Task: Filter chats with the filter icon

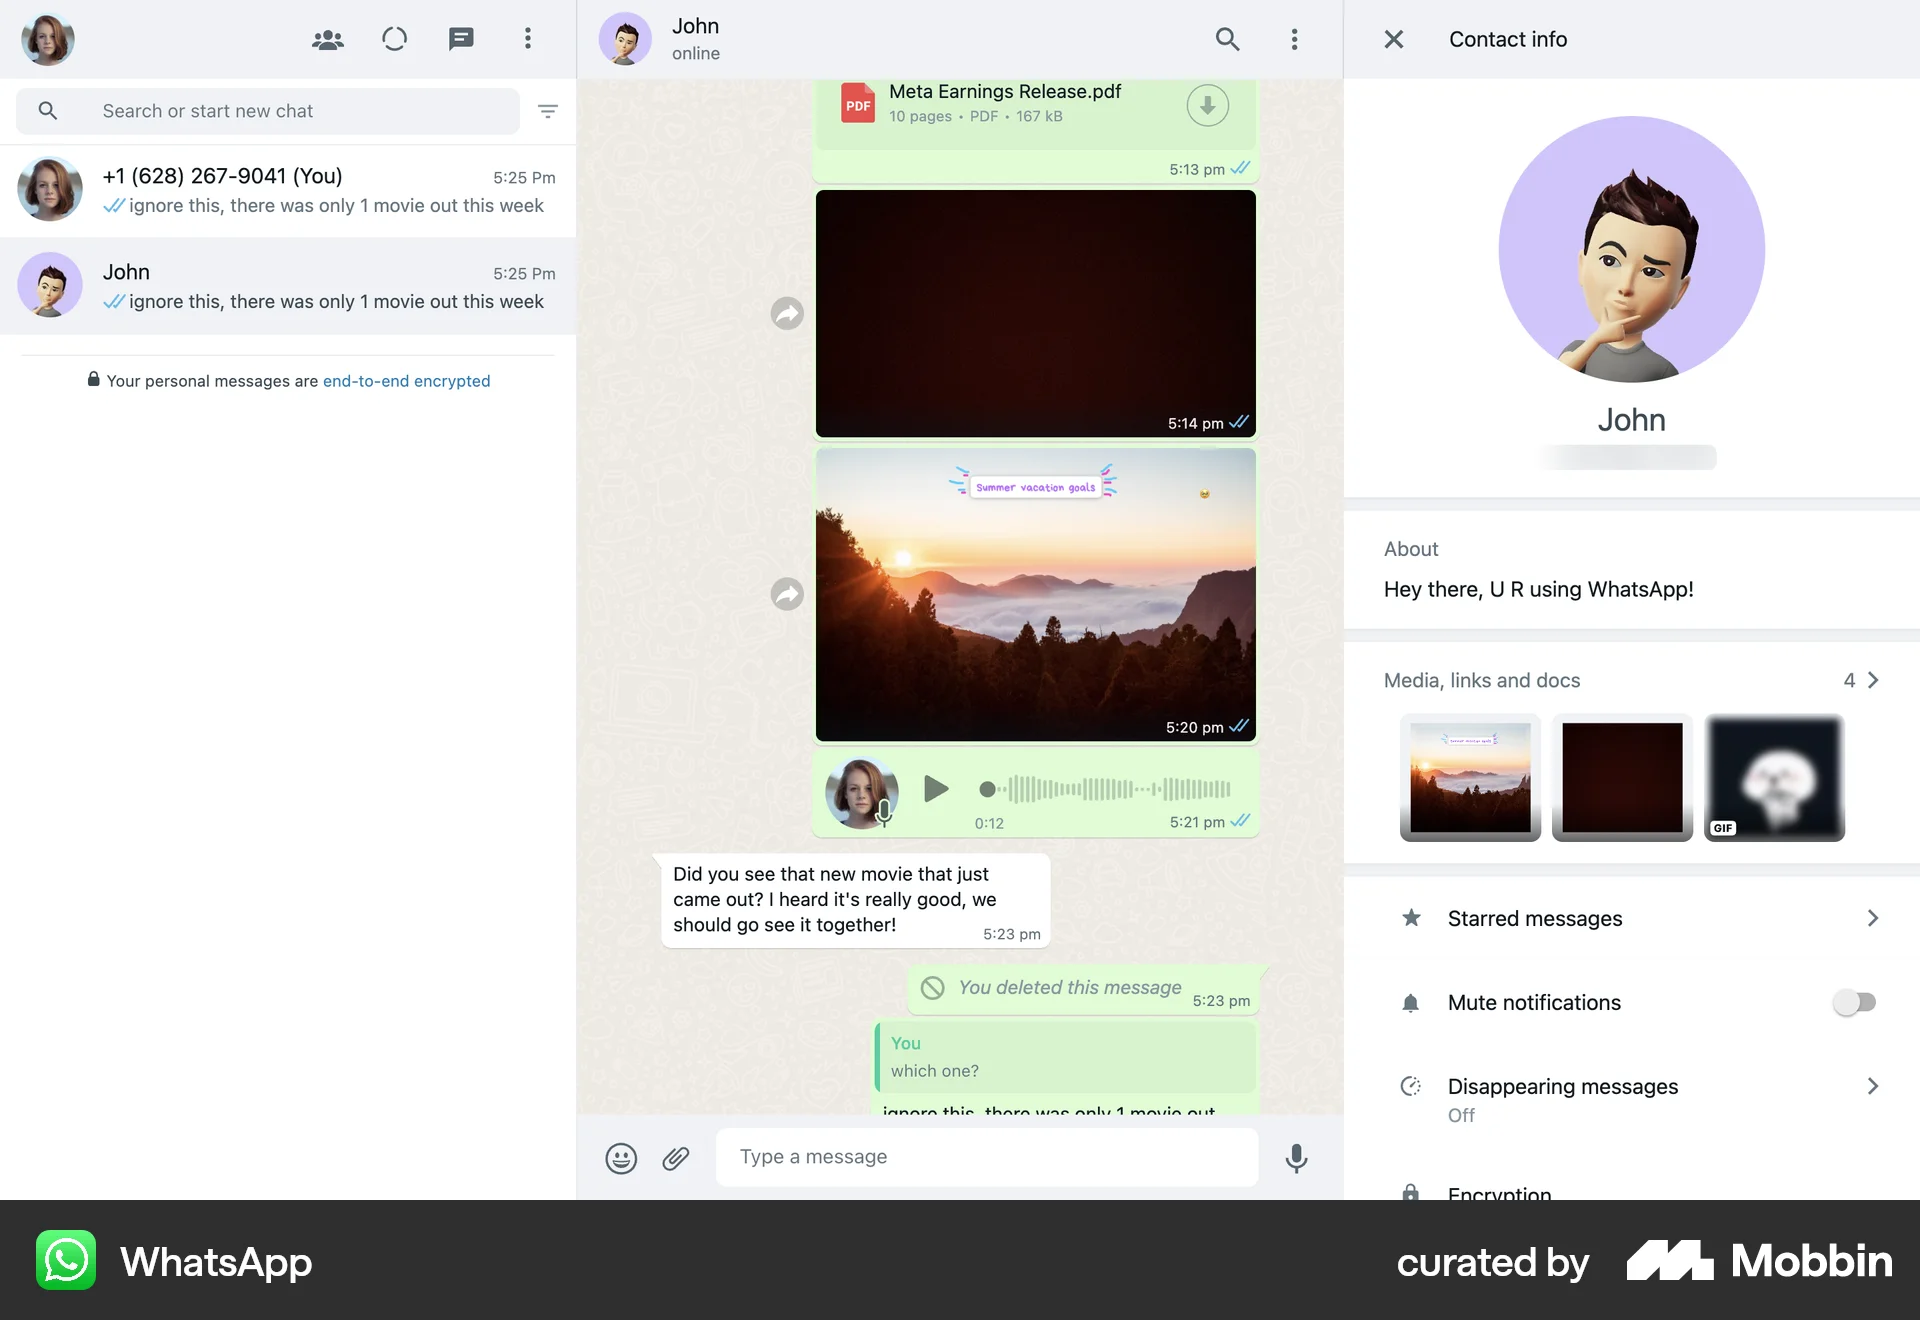Action: pyautogui.click(x=548, y=111)
